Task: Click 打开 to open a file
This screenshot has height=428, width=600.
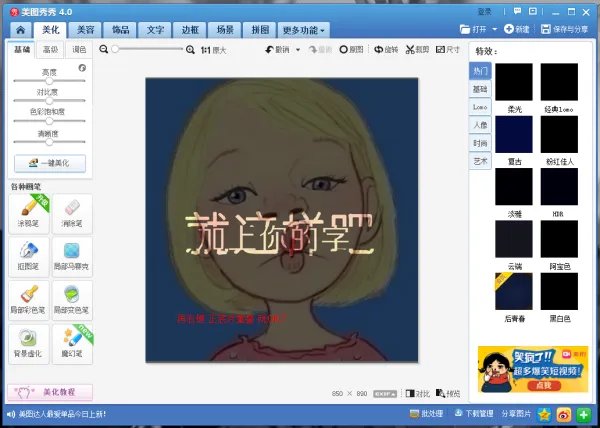Action: (473, 29)
